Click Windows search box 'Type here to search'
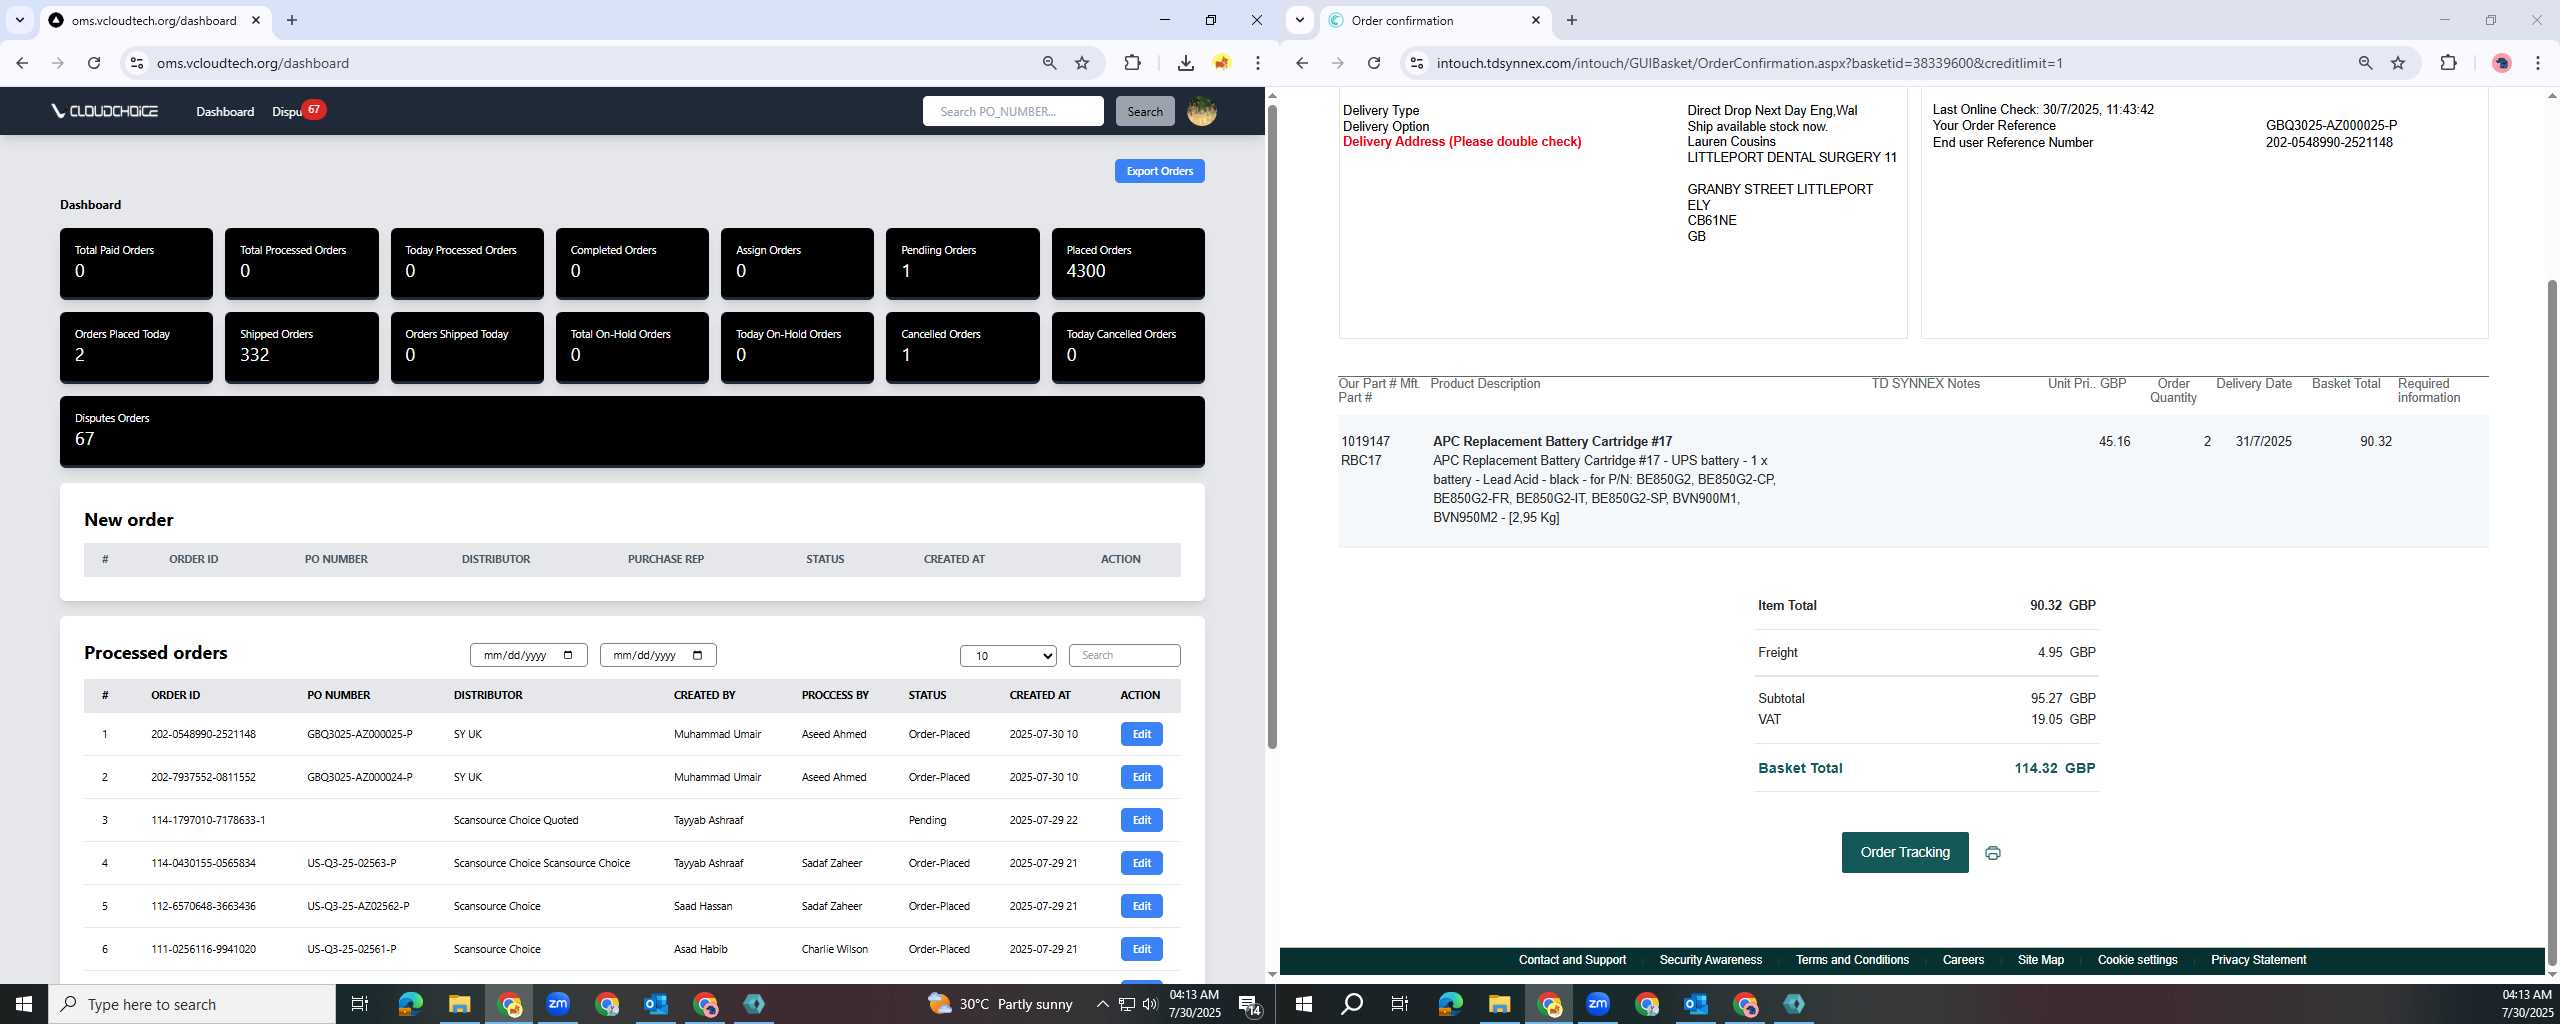2560x1024 pixels. tap(192, 1004)
